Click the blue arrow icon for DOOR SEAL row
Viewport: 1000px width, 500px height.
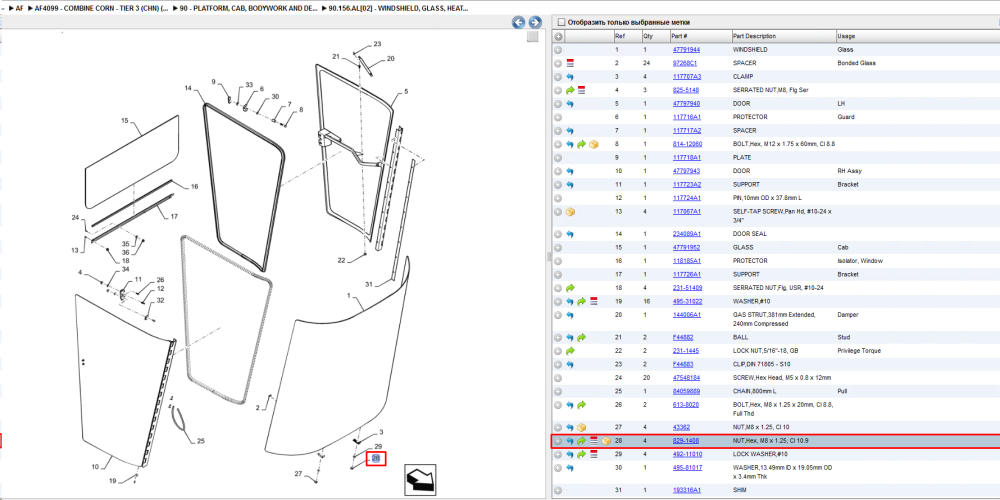click(570, 234)
